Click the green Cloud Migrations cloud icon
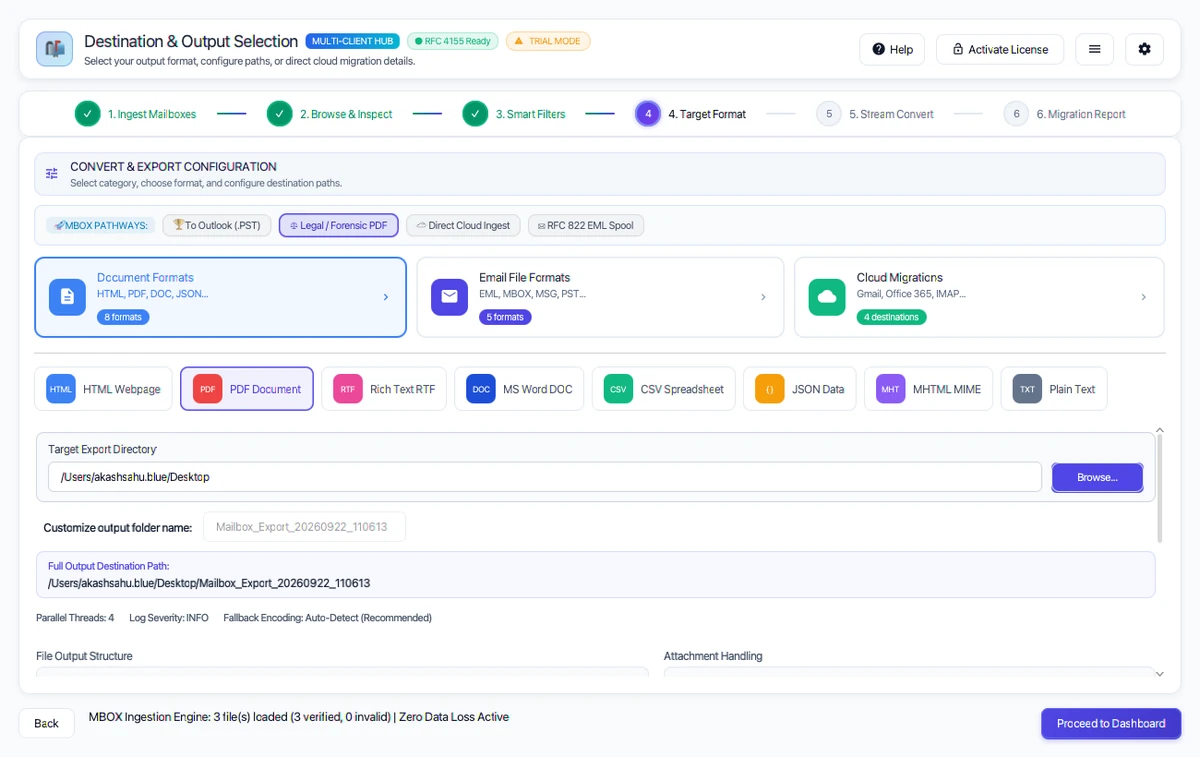The width and height of the screenshot is (1200, 757). tap(827, 297)
